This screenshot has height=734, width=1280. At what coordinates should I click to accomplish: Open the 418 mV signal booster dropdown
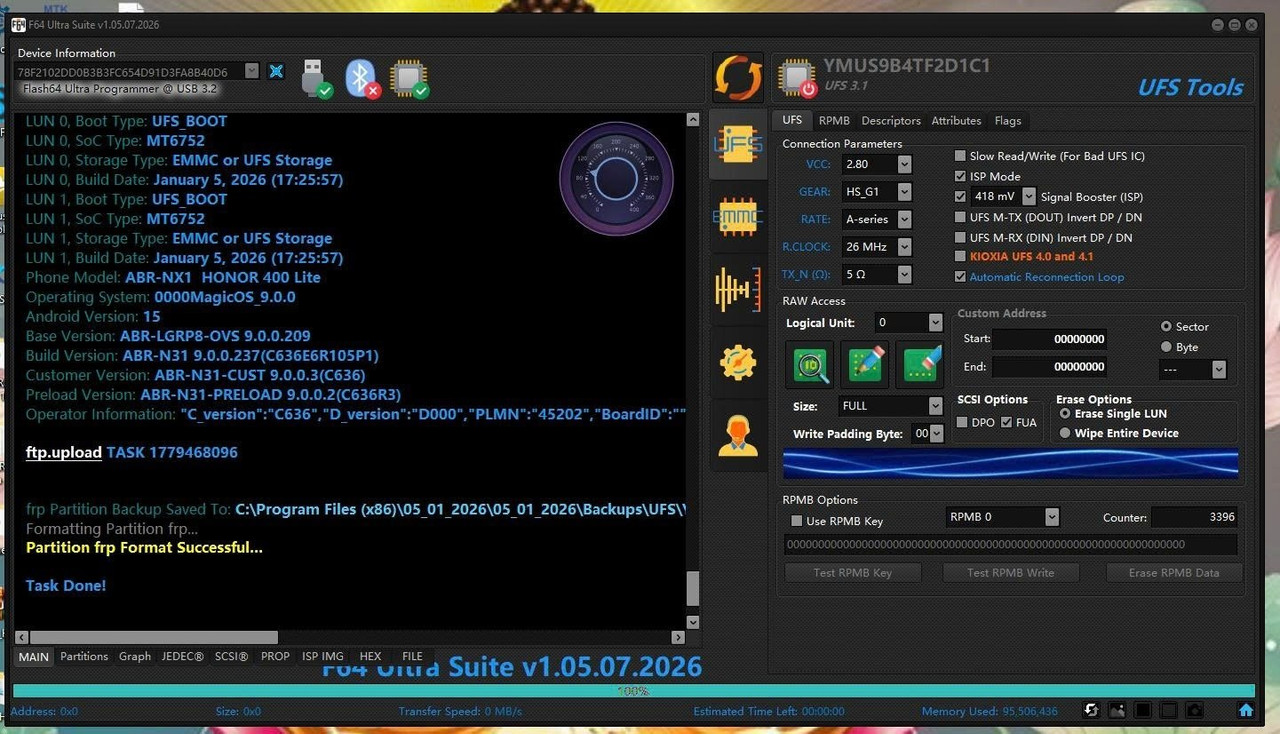(x=1029, y=197)
